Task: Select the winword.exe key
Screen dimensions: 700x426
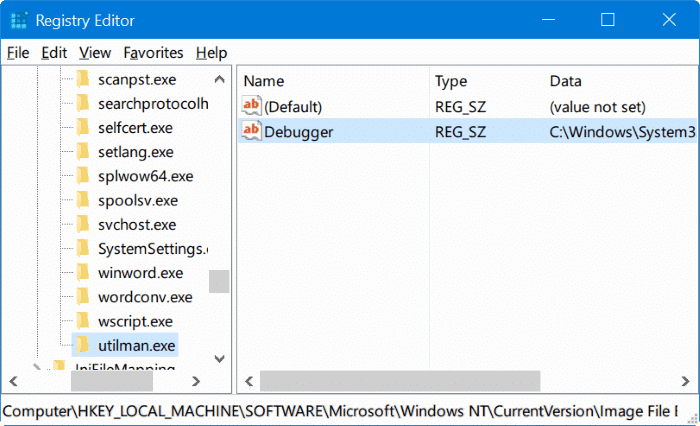Action: [x=141, y=273]
